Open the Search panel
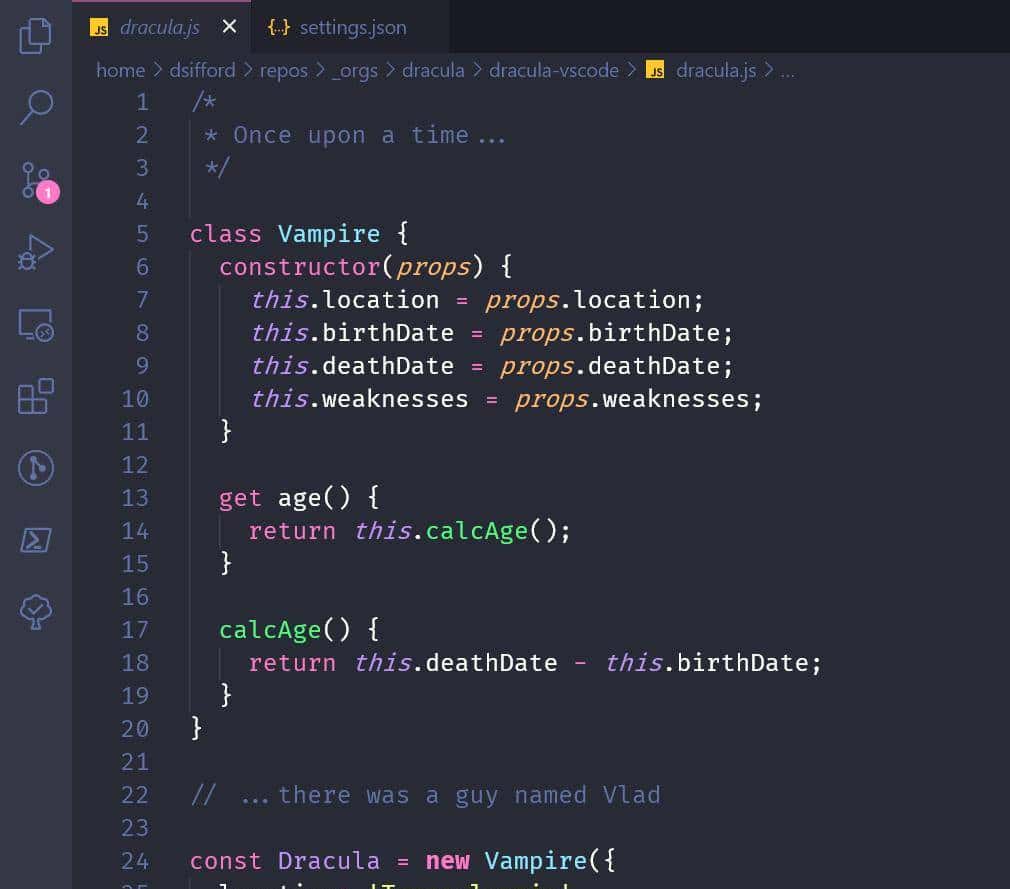 pyautogui.click(x=35, y=104)
